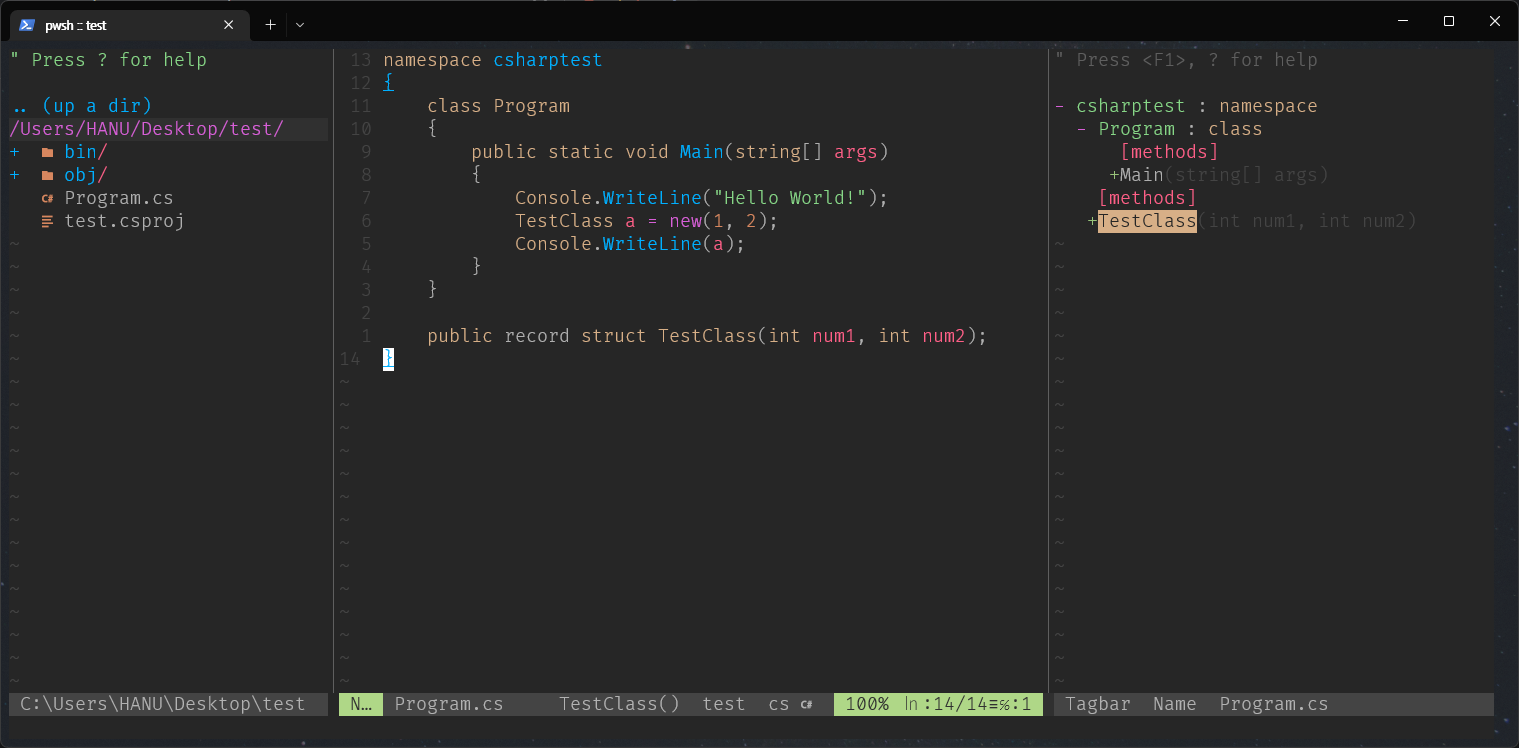The width and height of the screenshot is (1519, 748).
Task: Click the 'Main' method name in the editor
Action: click(702, 152)
